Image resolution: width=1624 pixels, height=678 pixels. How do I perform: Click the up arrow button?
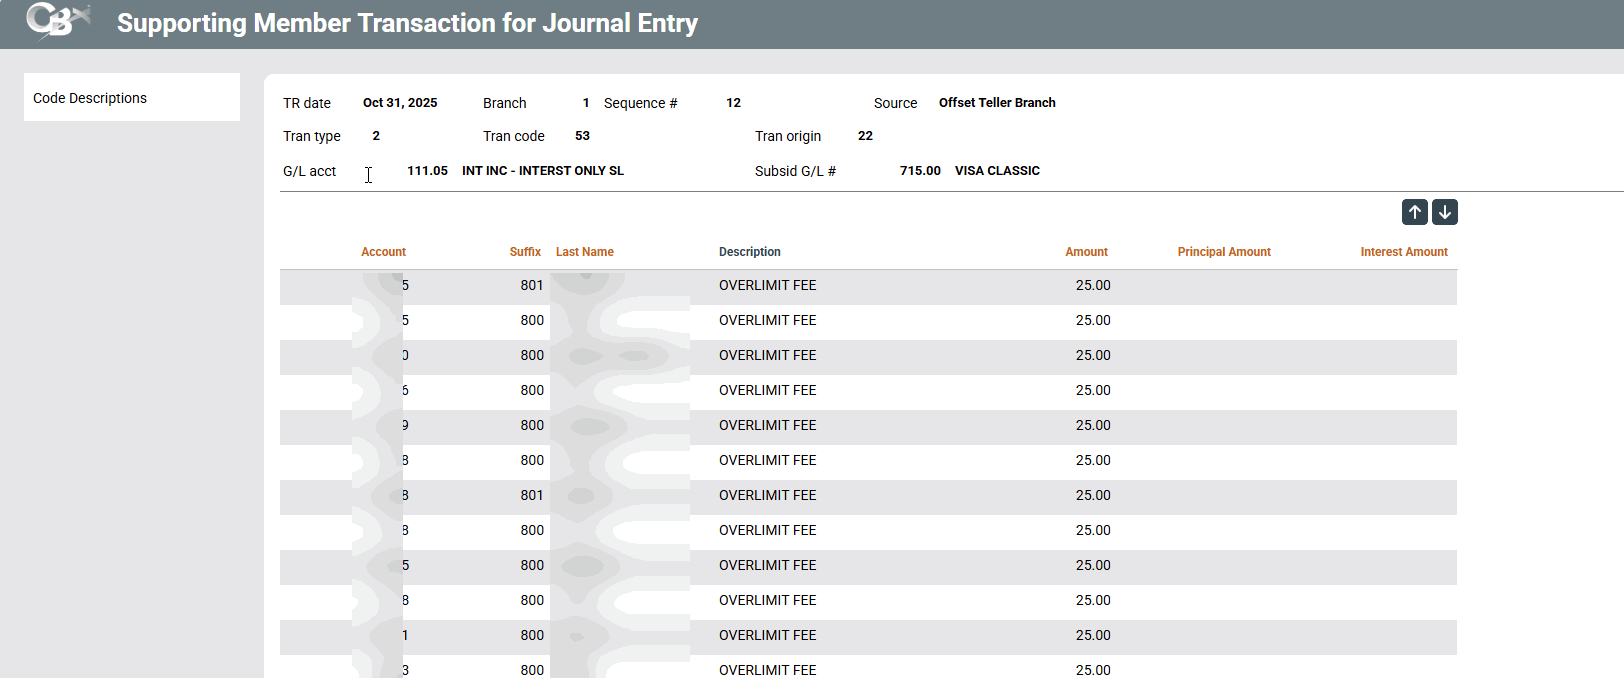point(1414,212)
